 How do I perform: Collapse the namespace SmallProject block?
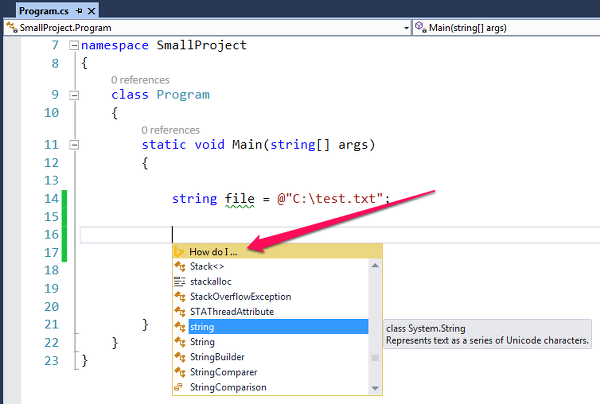[x=74, y=46]
